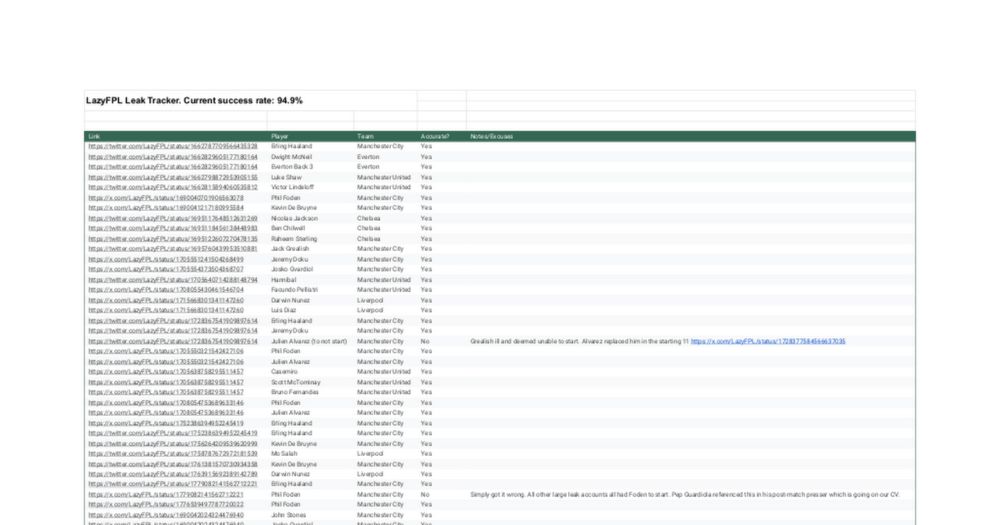
Task: Select the 'Accurate?' column header
Action: [442, 137]
